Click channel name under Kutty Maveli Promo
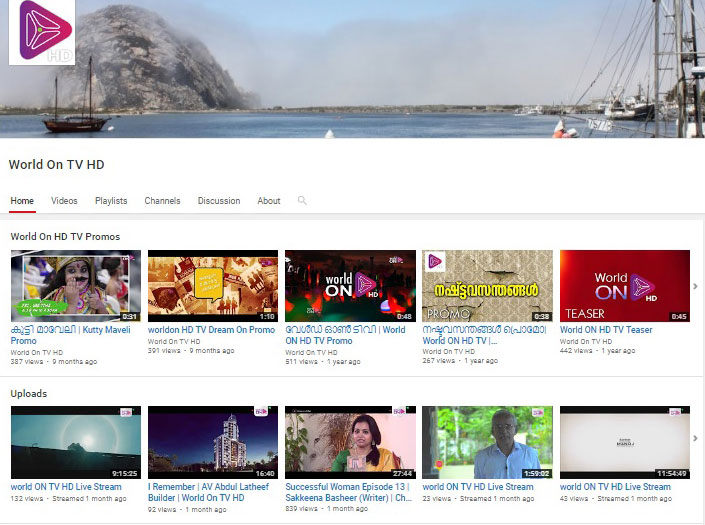This screenshot has width=705, height=525. coord(37,352)
